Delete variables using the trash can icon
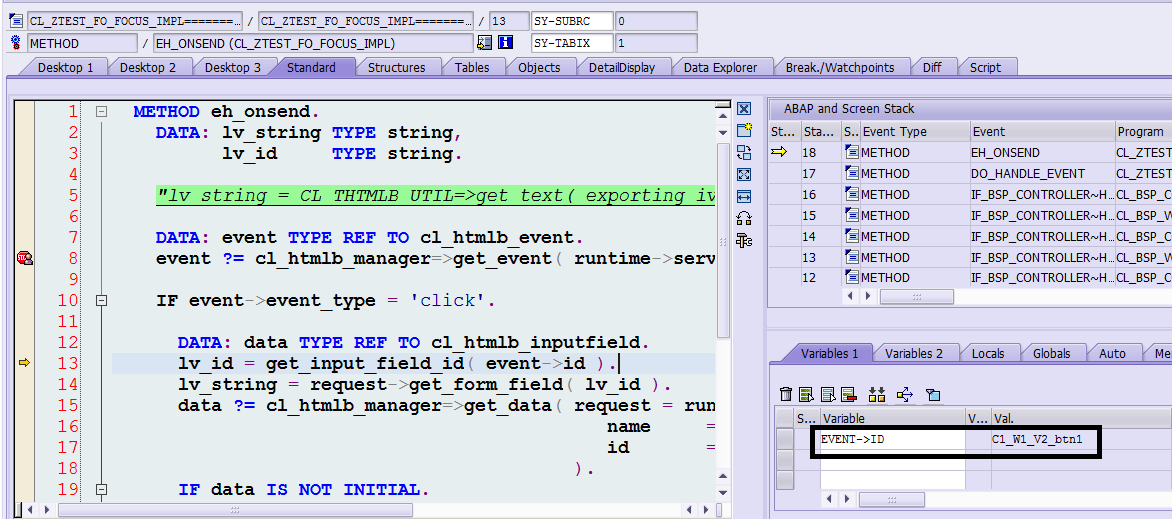The width and height of the screenshot is (1172, 519). 786,394
